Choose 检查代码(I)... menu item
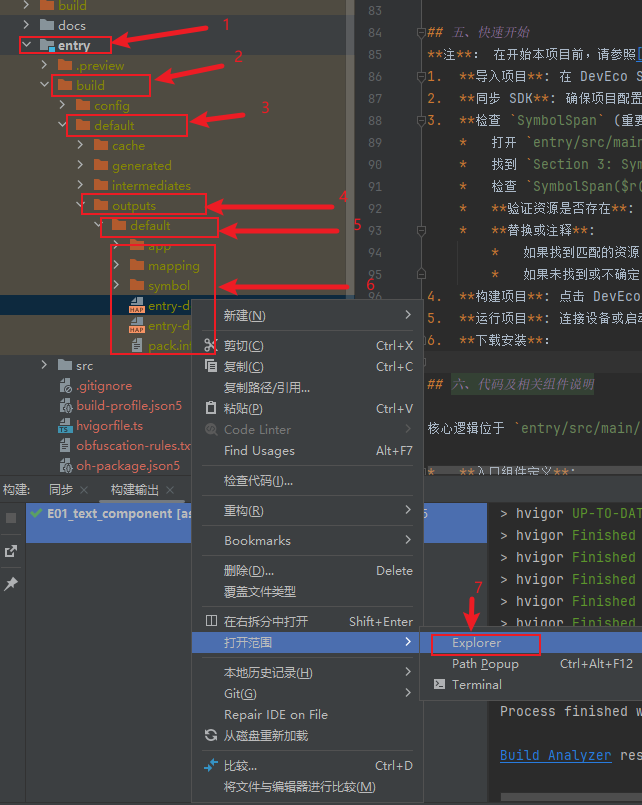 tap(307, 481)
